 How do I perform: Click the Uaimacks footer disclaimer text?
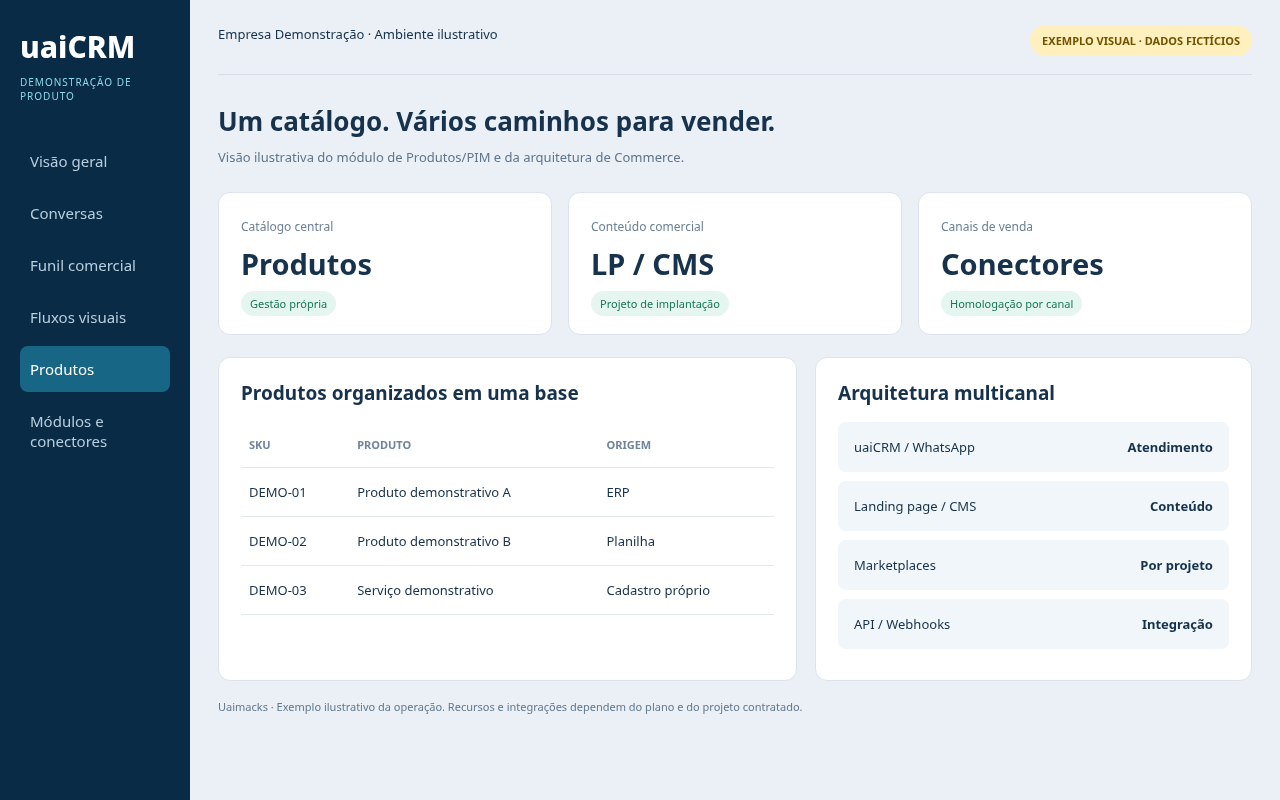(510, 707)
